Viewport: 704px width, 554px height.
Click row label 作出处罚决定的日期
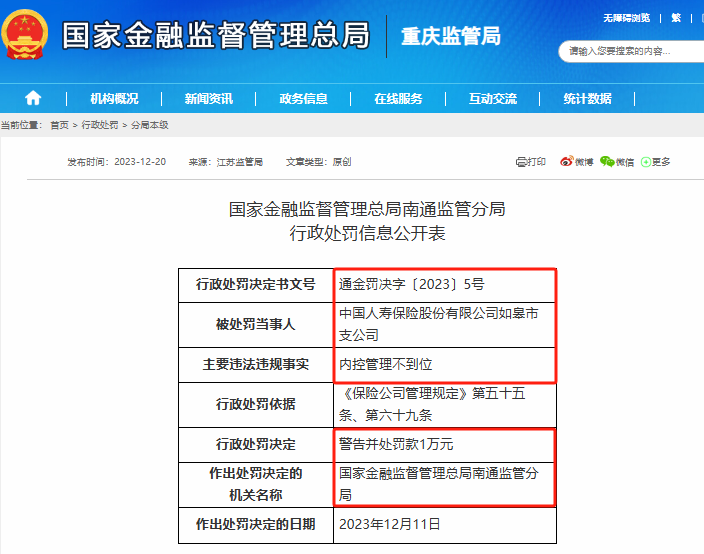256,525
